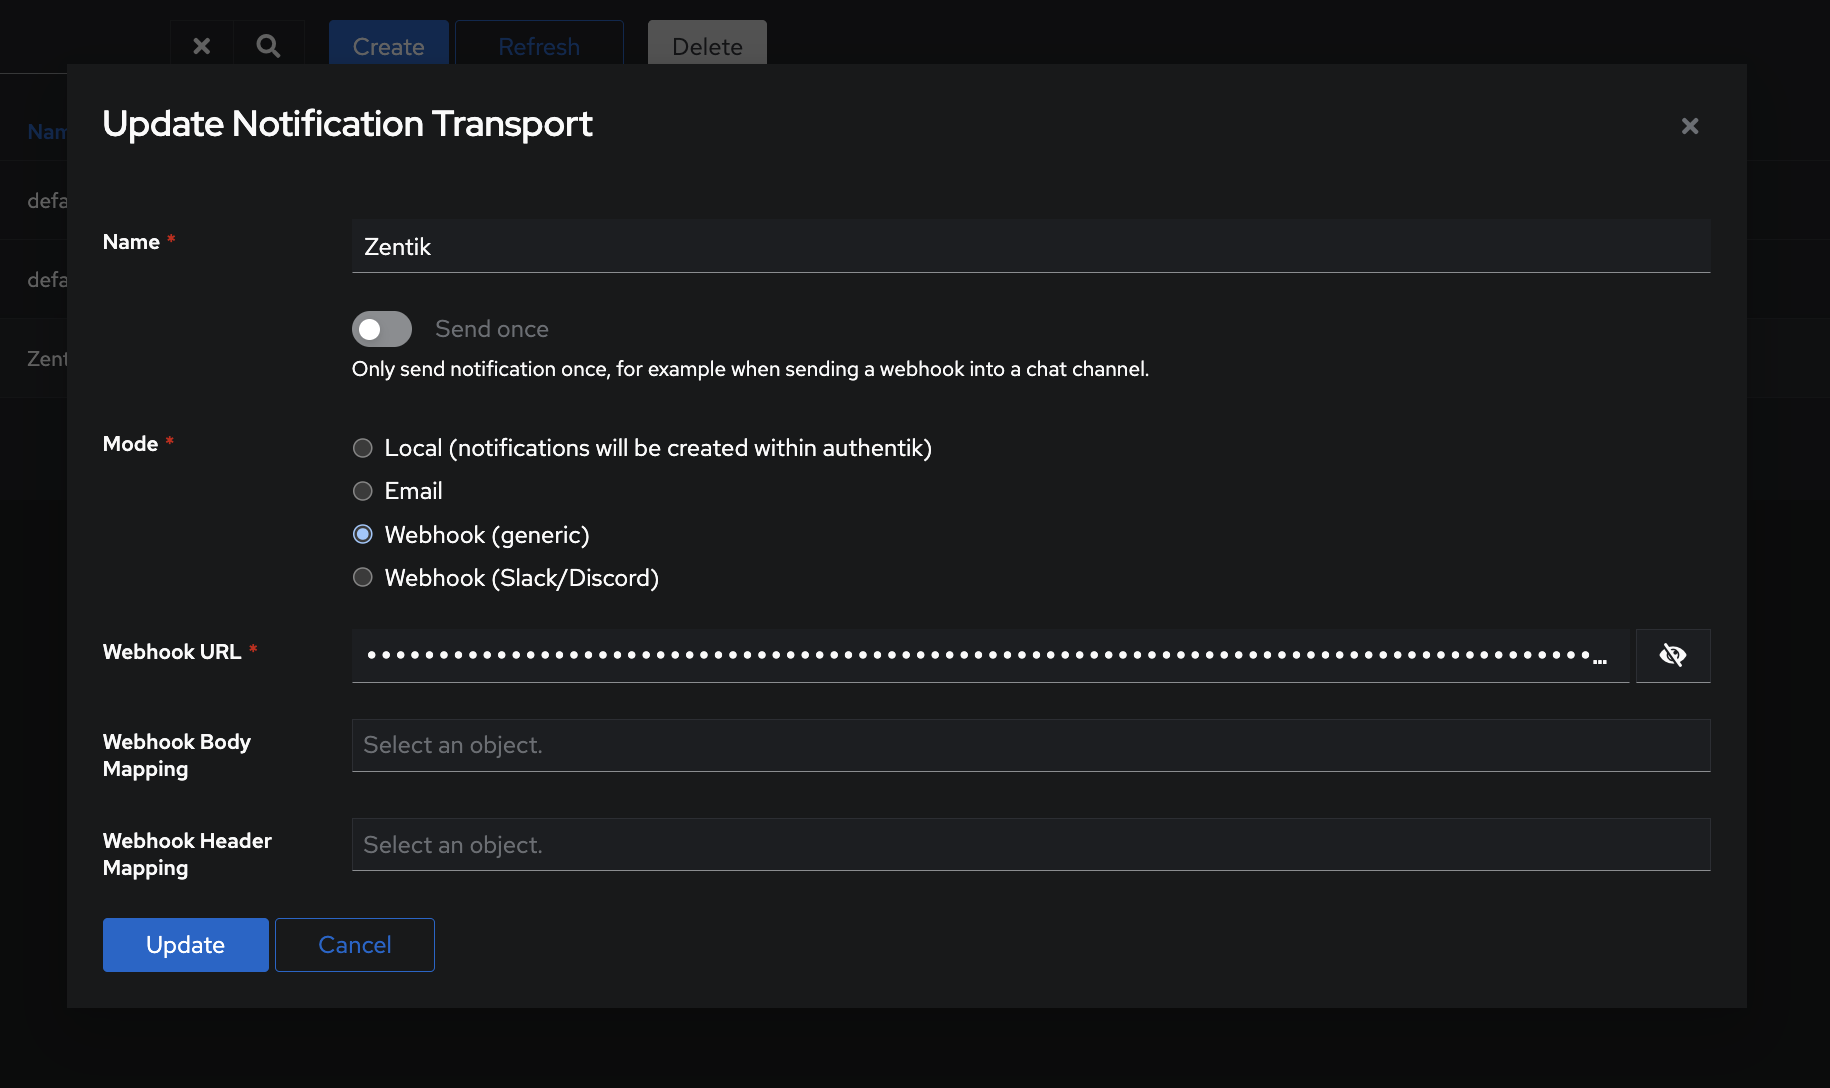Click the search magnifier icon

click(x=268, y=46)
